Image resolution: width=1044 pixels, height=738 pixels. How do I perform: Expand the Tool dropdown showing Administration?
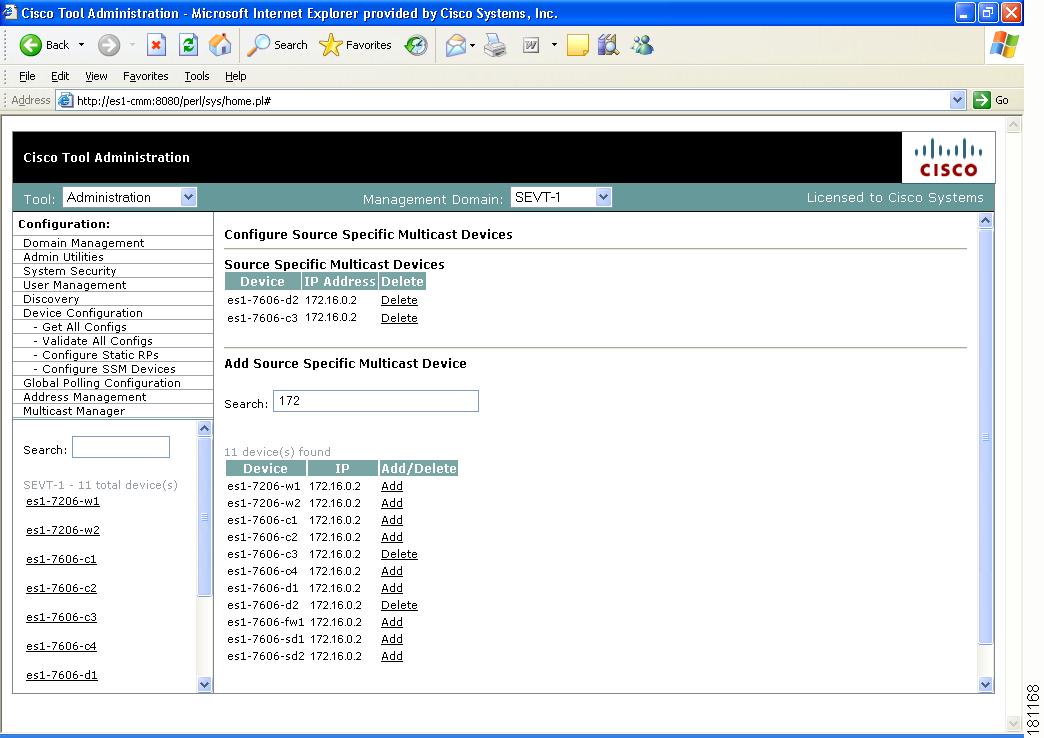[188, 197]
